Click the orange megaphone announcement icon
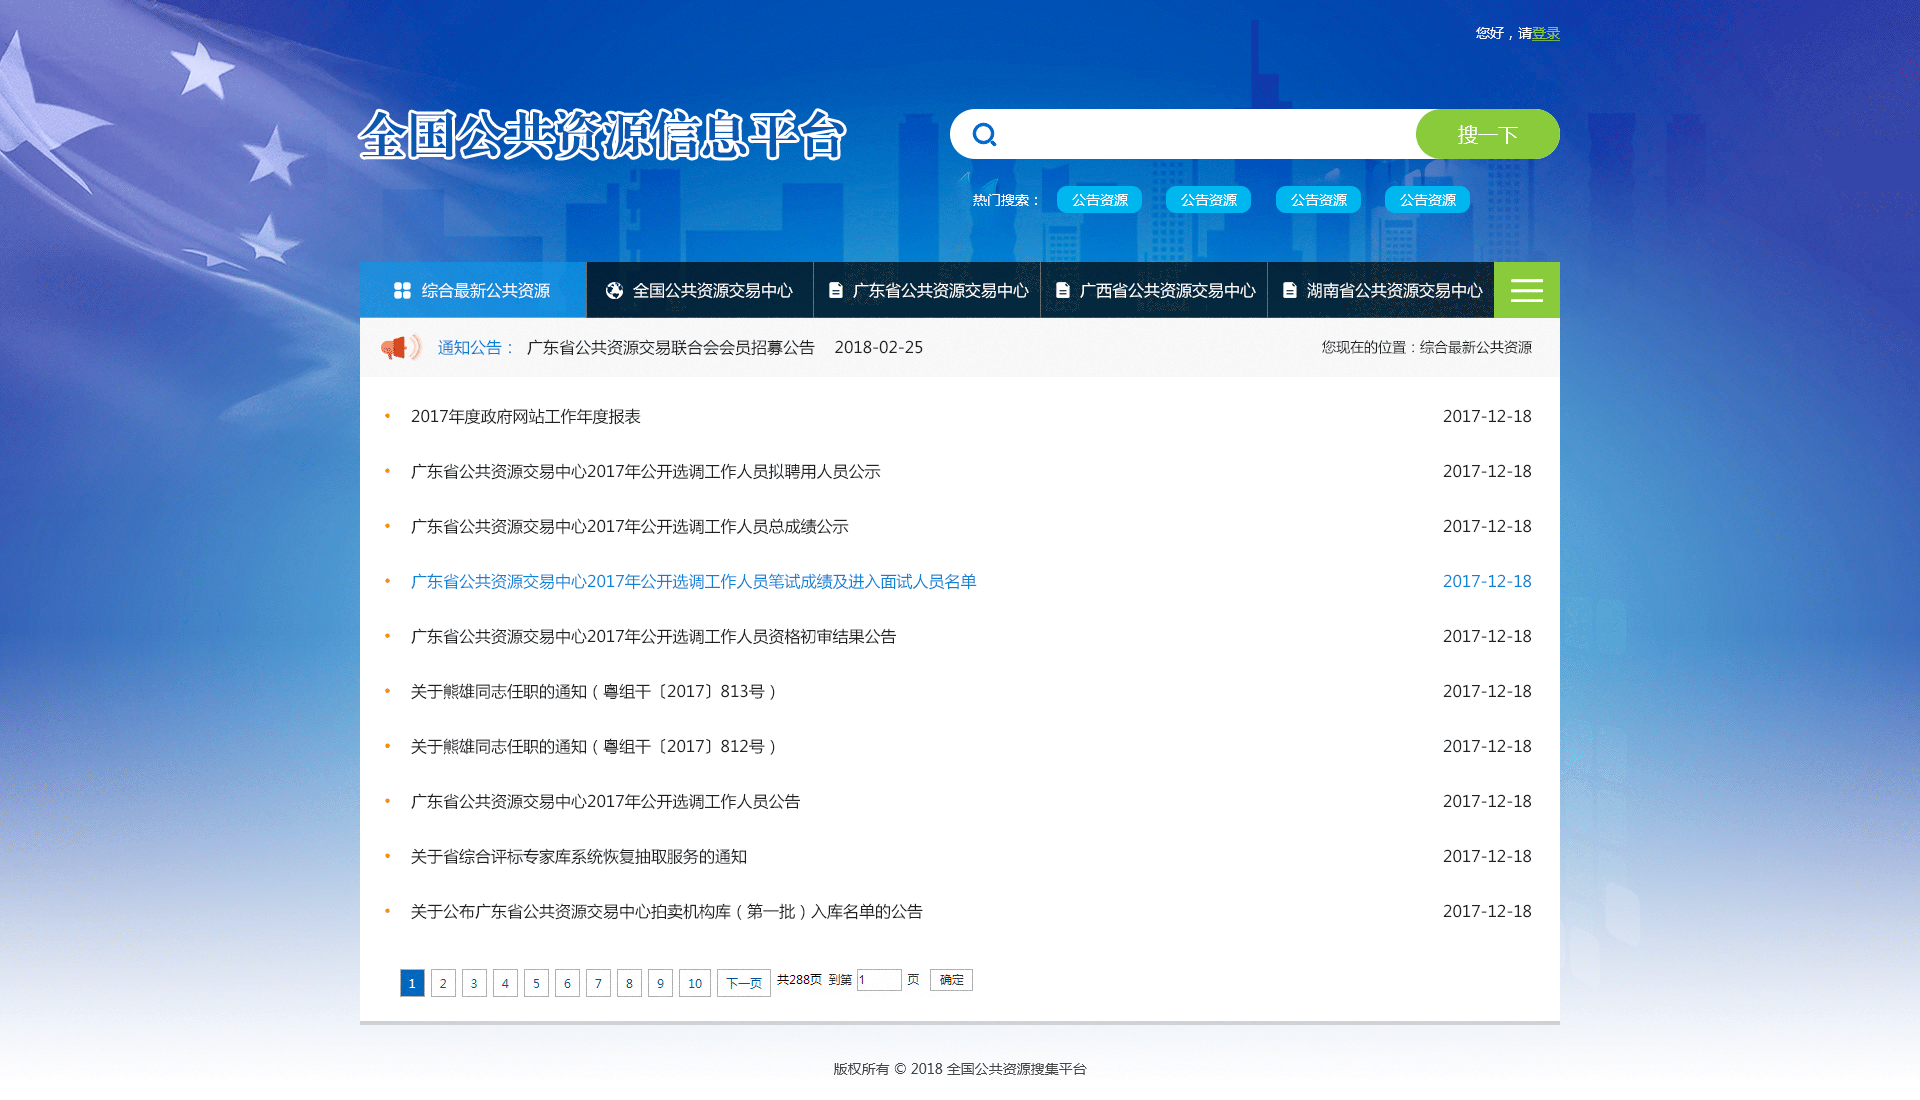1920x1100 pixels. (x=399, y=347)
